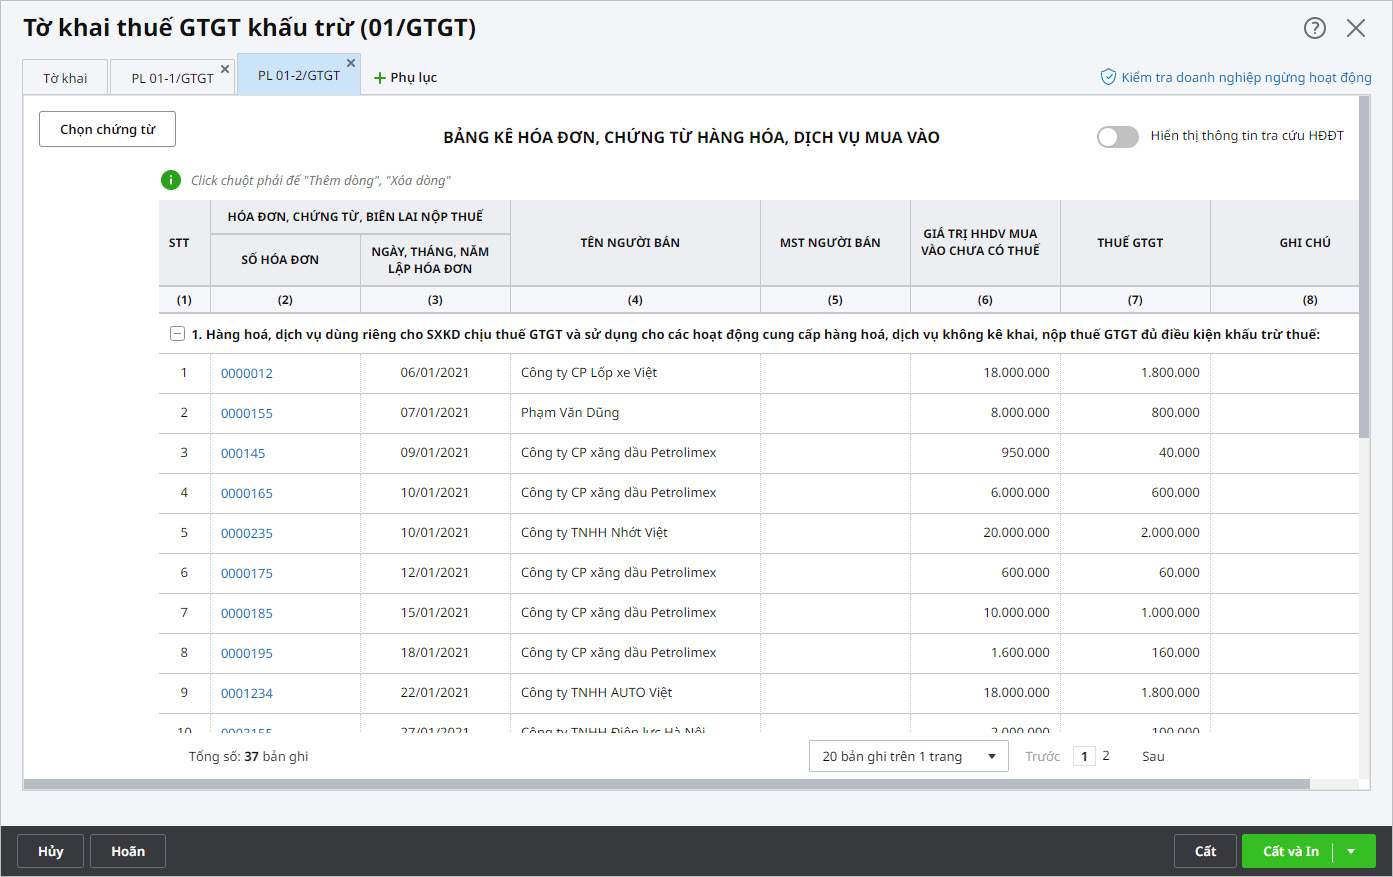
Task: Click the green plus Phụ lục icon
Action: [x=380, y=78]
